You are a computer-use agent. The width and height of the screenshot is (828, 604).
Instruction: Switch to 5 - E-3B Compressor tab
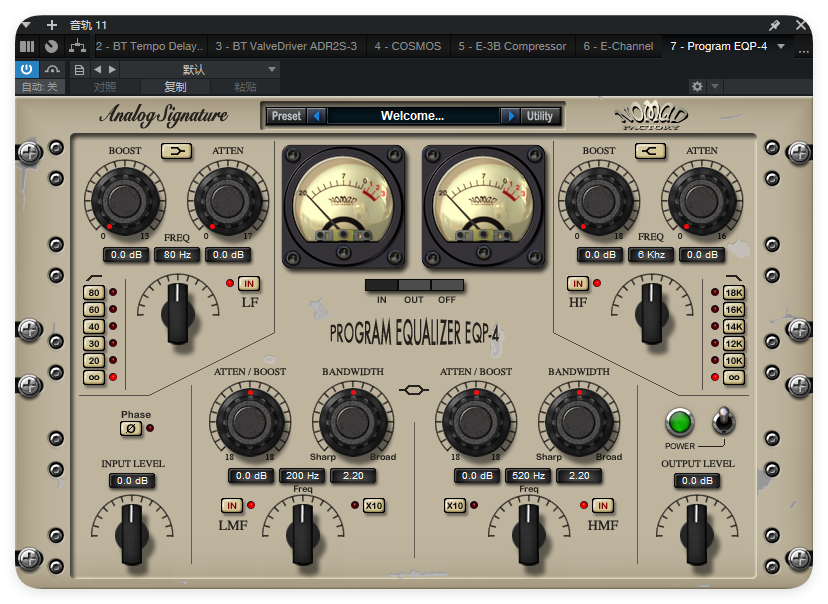512,46
